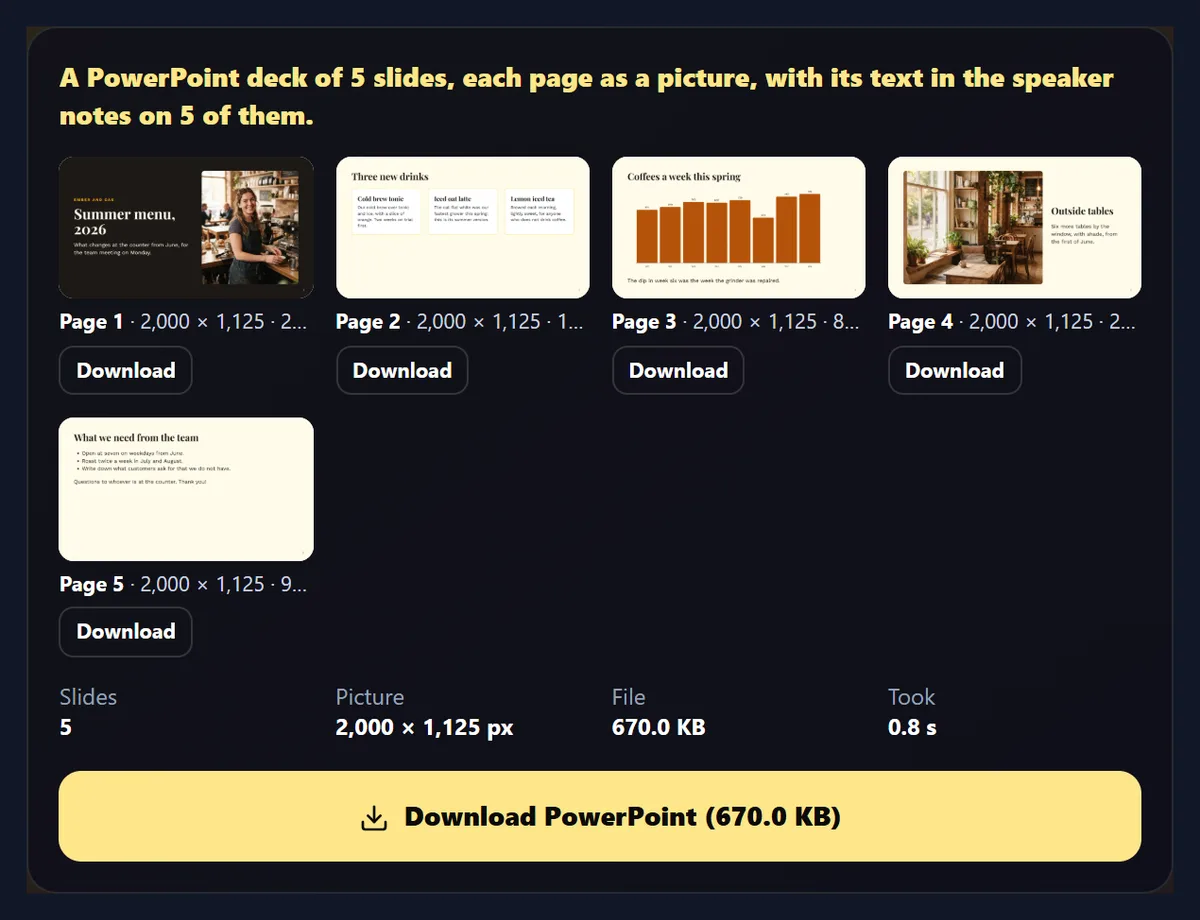The image size is (1200, 920).
Task: Click the slide count value 5
Action: coord(66,727)
